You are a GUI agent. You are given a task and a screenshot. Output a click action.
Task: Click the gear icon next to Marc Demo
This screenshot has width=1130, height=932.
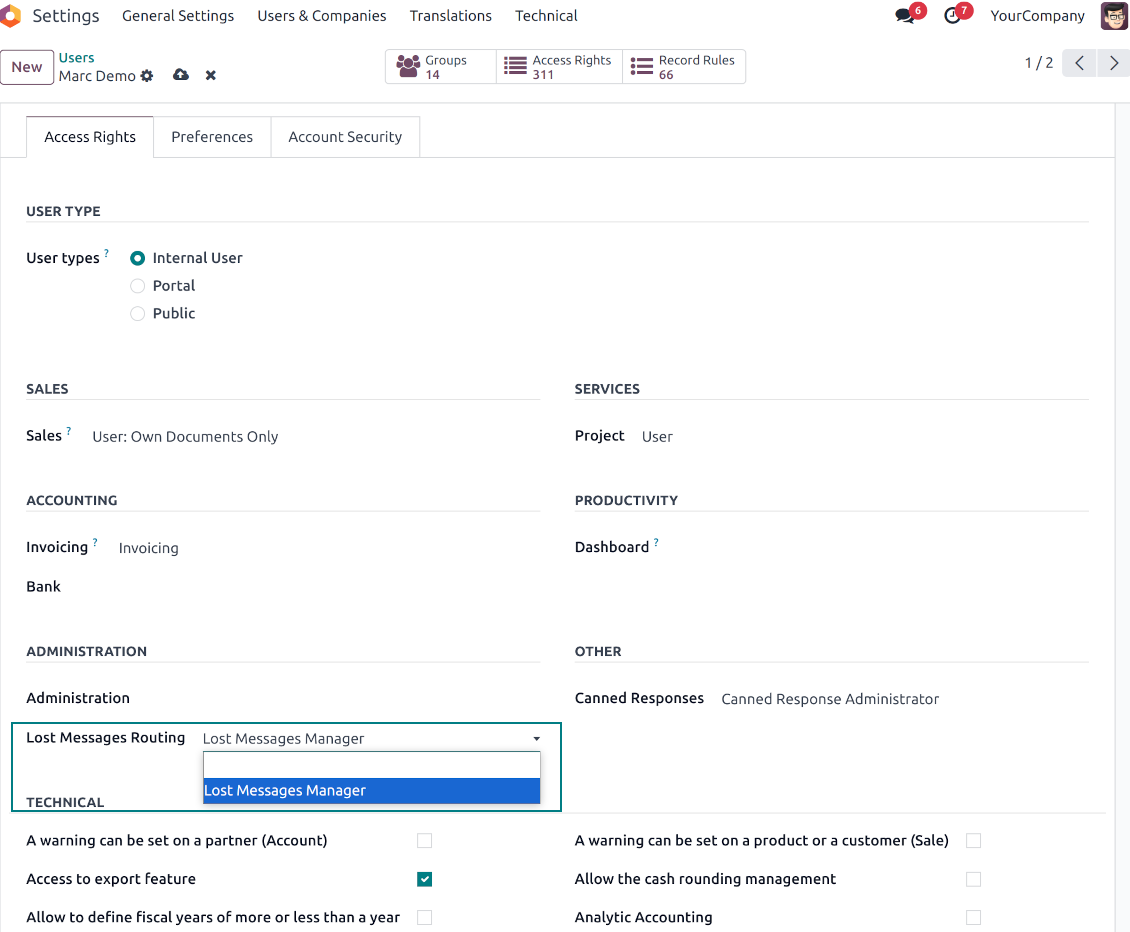click(147, 76)
